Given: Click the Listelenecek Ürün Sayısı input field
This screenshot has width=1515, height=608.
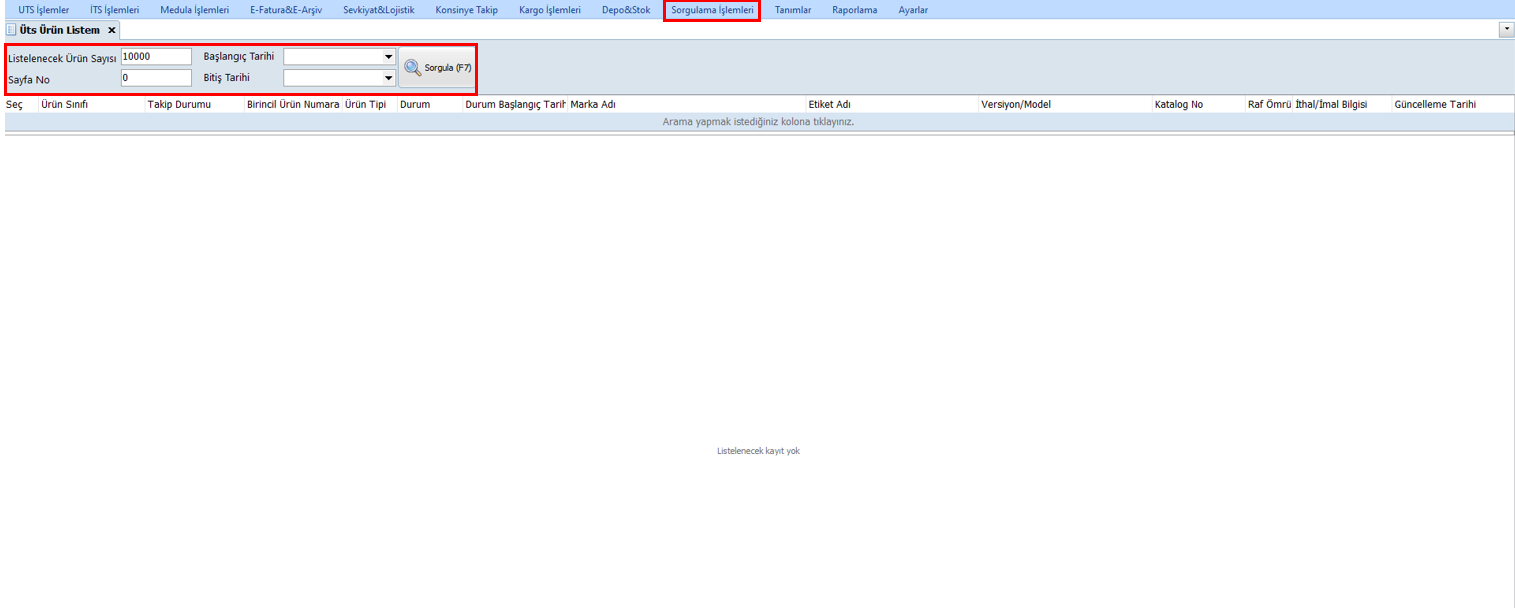Looking at the screenshot, I should [x=156, y=57].
